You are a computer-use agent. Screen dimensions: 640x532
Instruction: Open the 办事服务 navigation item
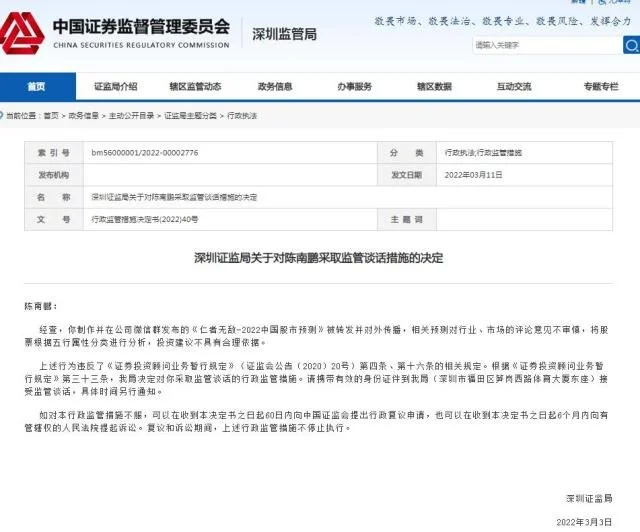(356, 86)
